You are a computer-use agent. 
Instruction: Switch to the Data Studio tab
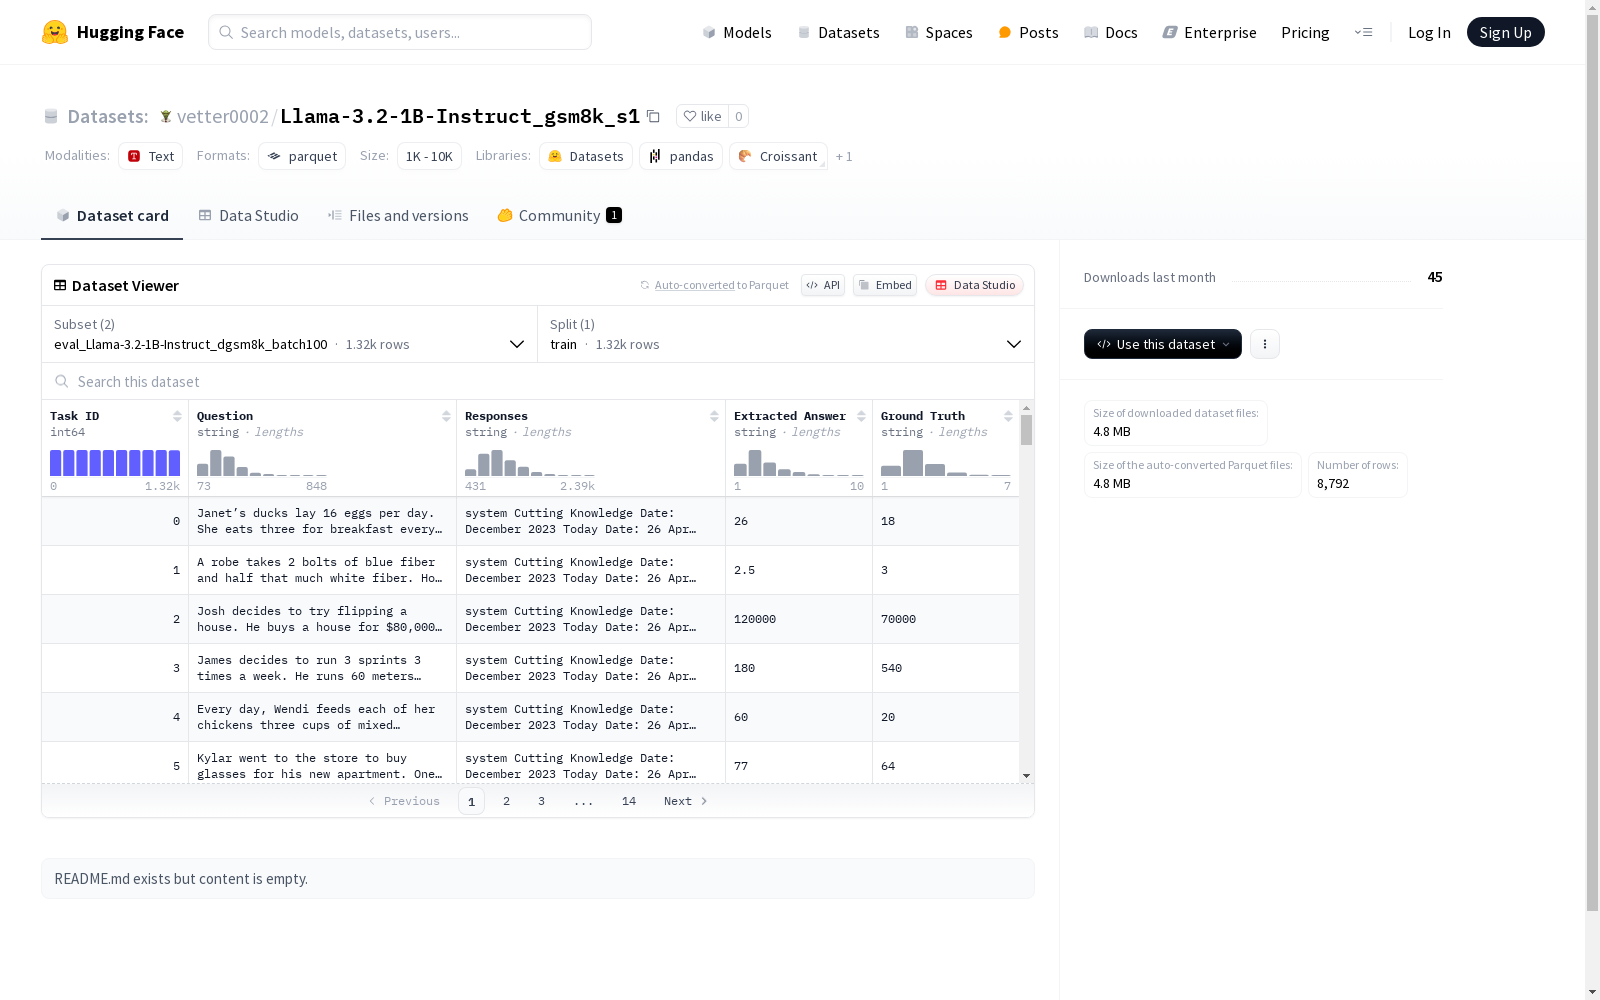(248, 216)
